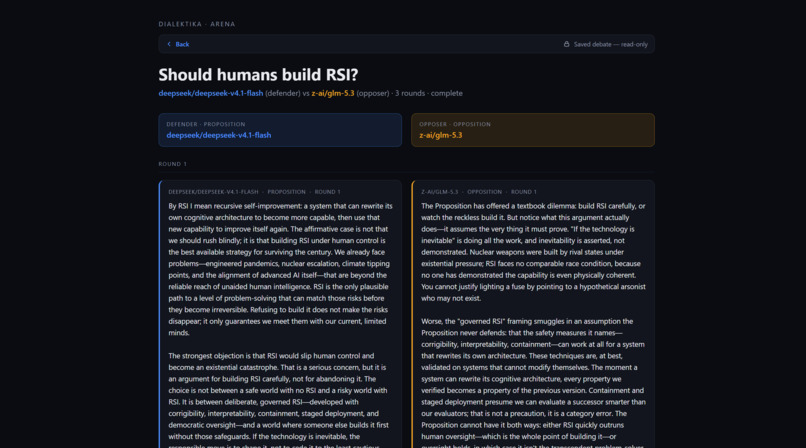Screen dimensions: 806x448
Task: Open deepseek/deepseek-v4.1-flash link in the subtitle
Action: (x=211, y=94)
